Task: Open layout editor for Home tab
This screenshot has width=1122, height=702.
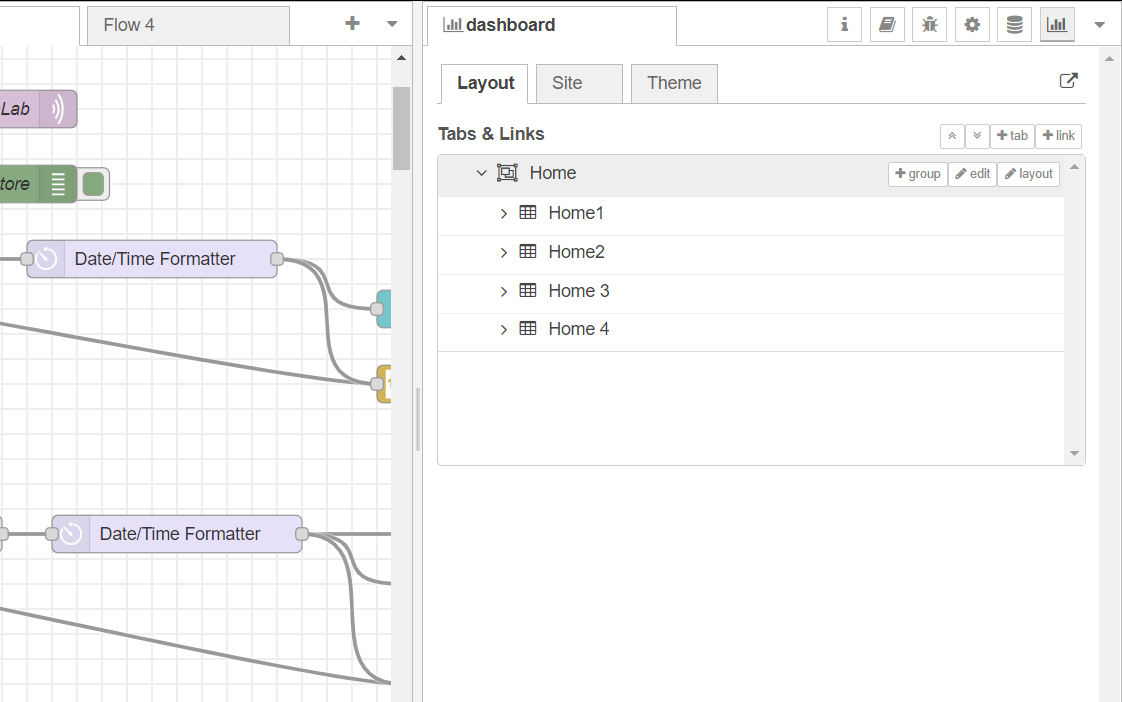Action: pyautogui.click(x=1028, y=174)
